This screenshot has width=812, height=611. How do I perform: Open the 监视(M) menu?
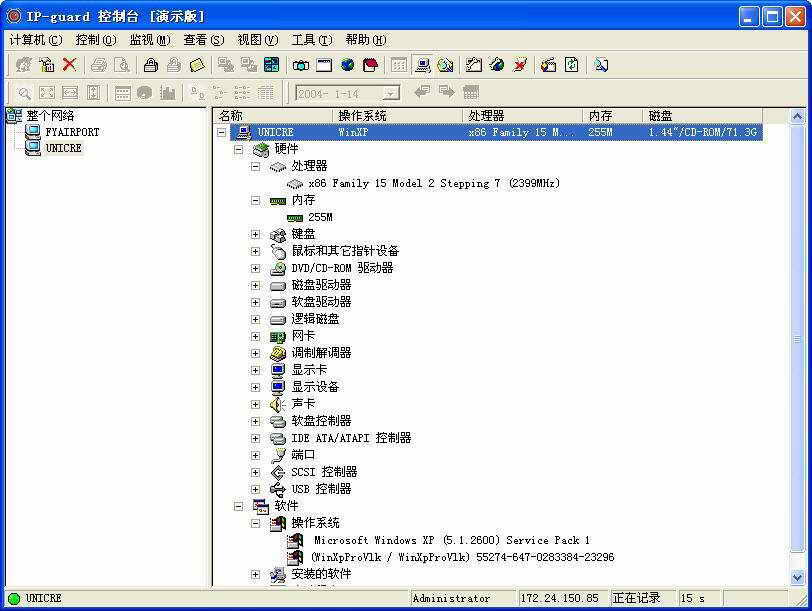pos(149,40)
